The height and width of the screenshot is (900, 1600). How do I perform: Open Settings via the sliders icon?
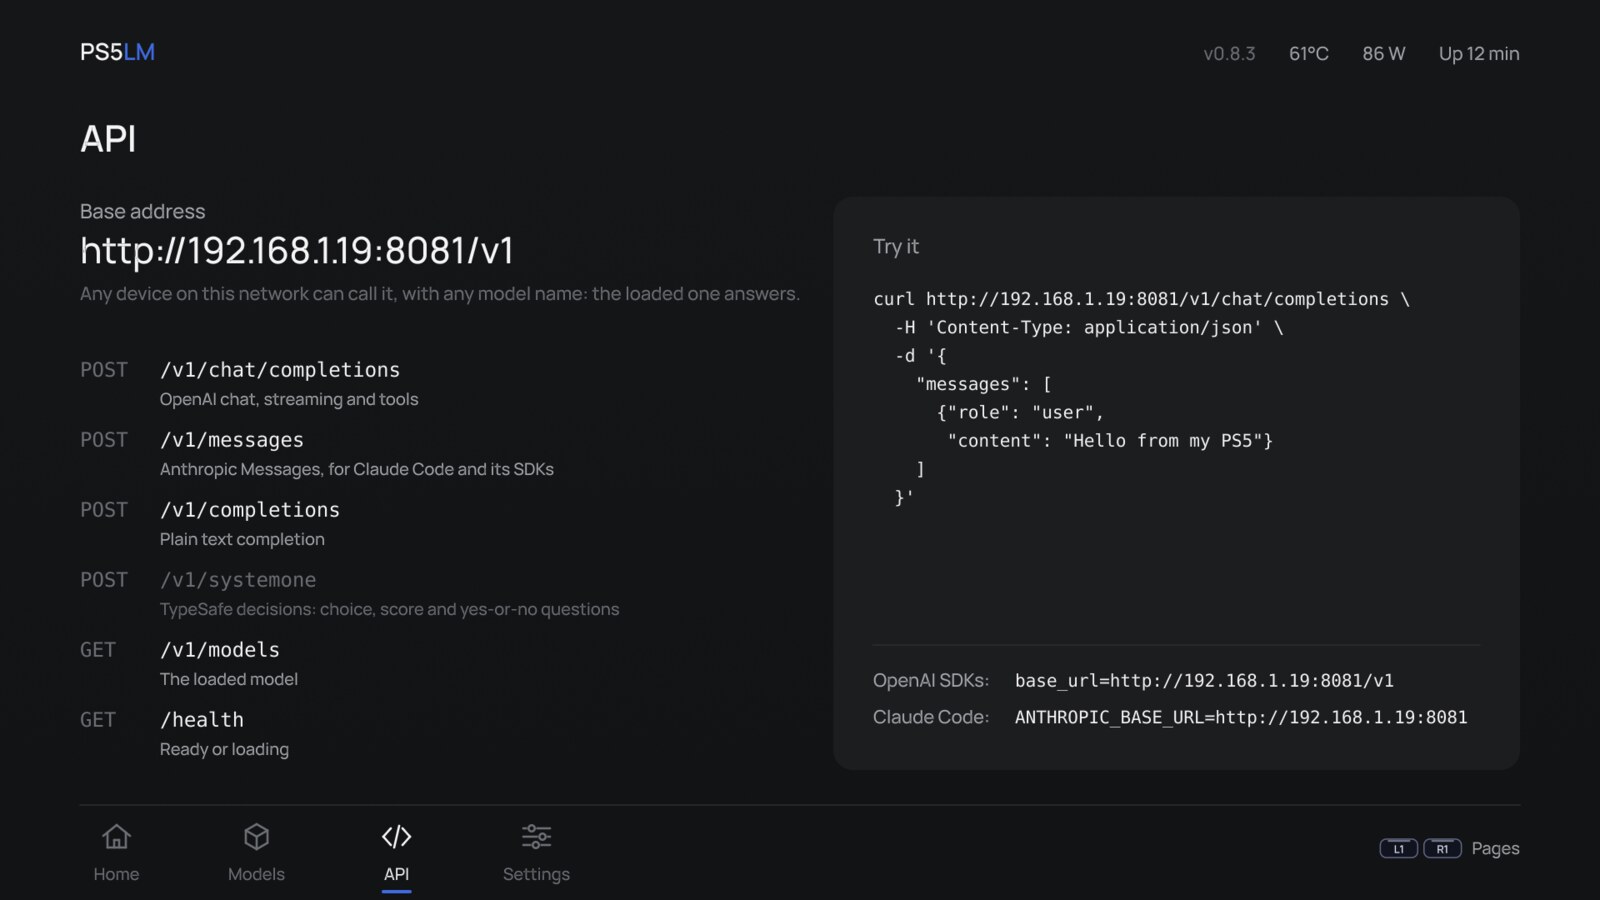(x=536, y=836)
